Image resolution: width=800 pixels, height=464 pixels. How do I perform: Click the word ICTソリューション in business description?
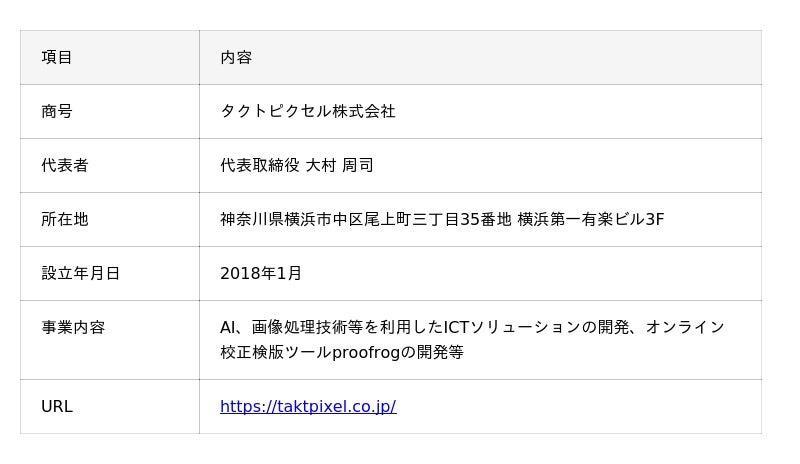coord(520,328)
